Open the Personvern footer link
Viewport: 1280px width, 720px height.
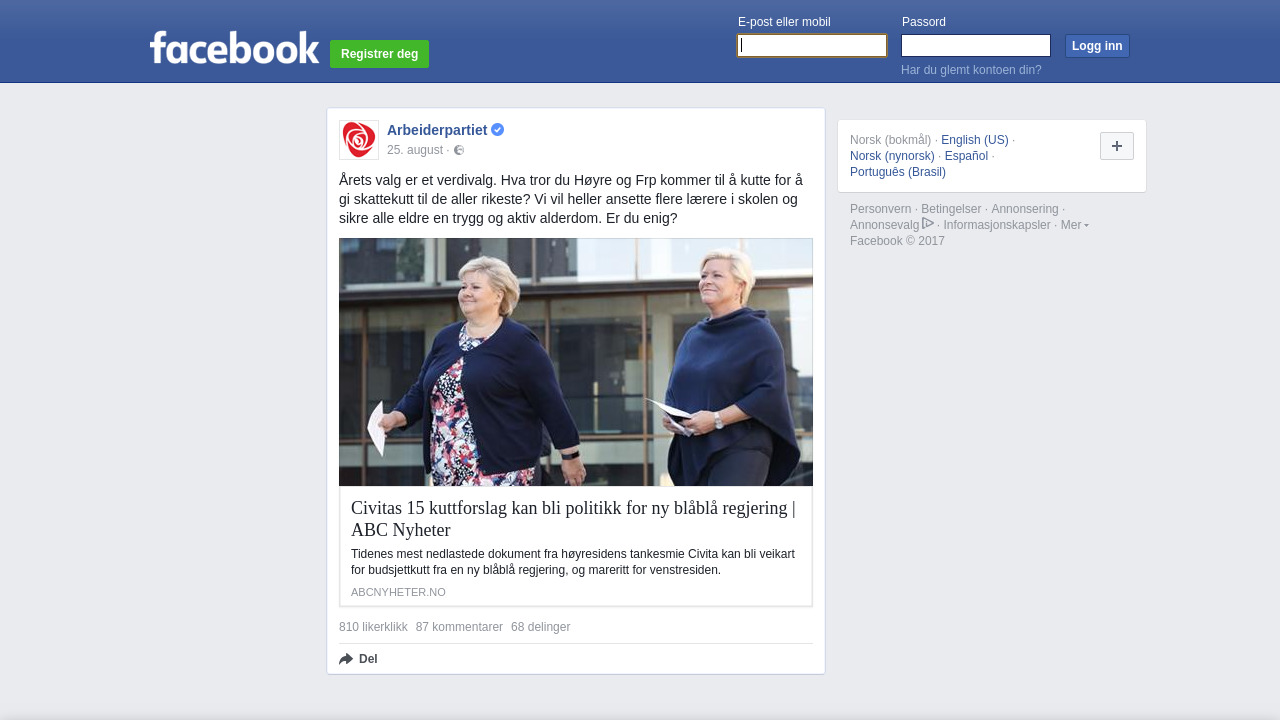[x=881, y=209]
